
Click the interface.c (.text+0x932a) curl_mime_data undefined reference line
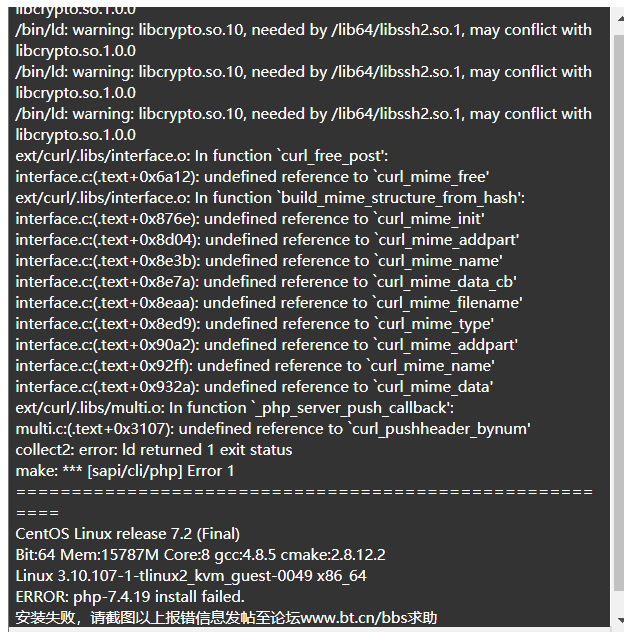[254, 387]
